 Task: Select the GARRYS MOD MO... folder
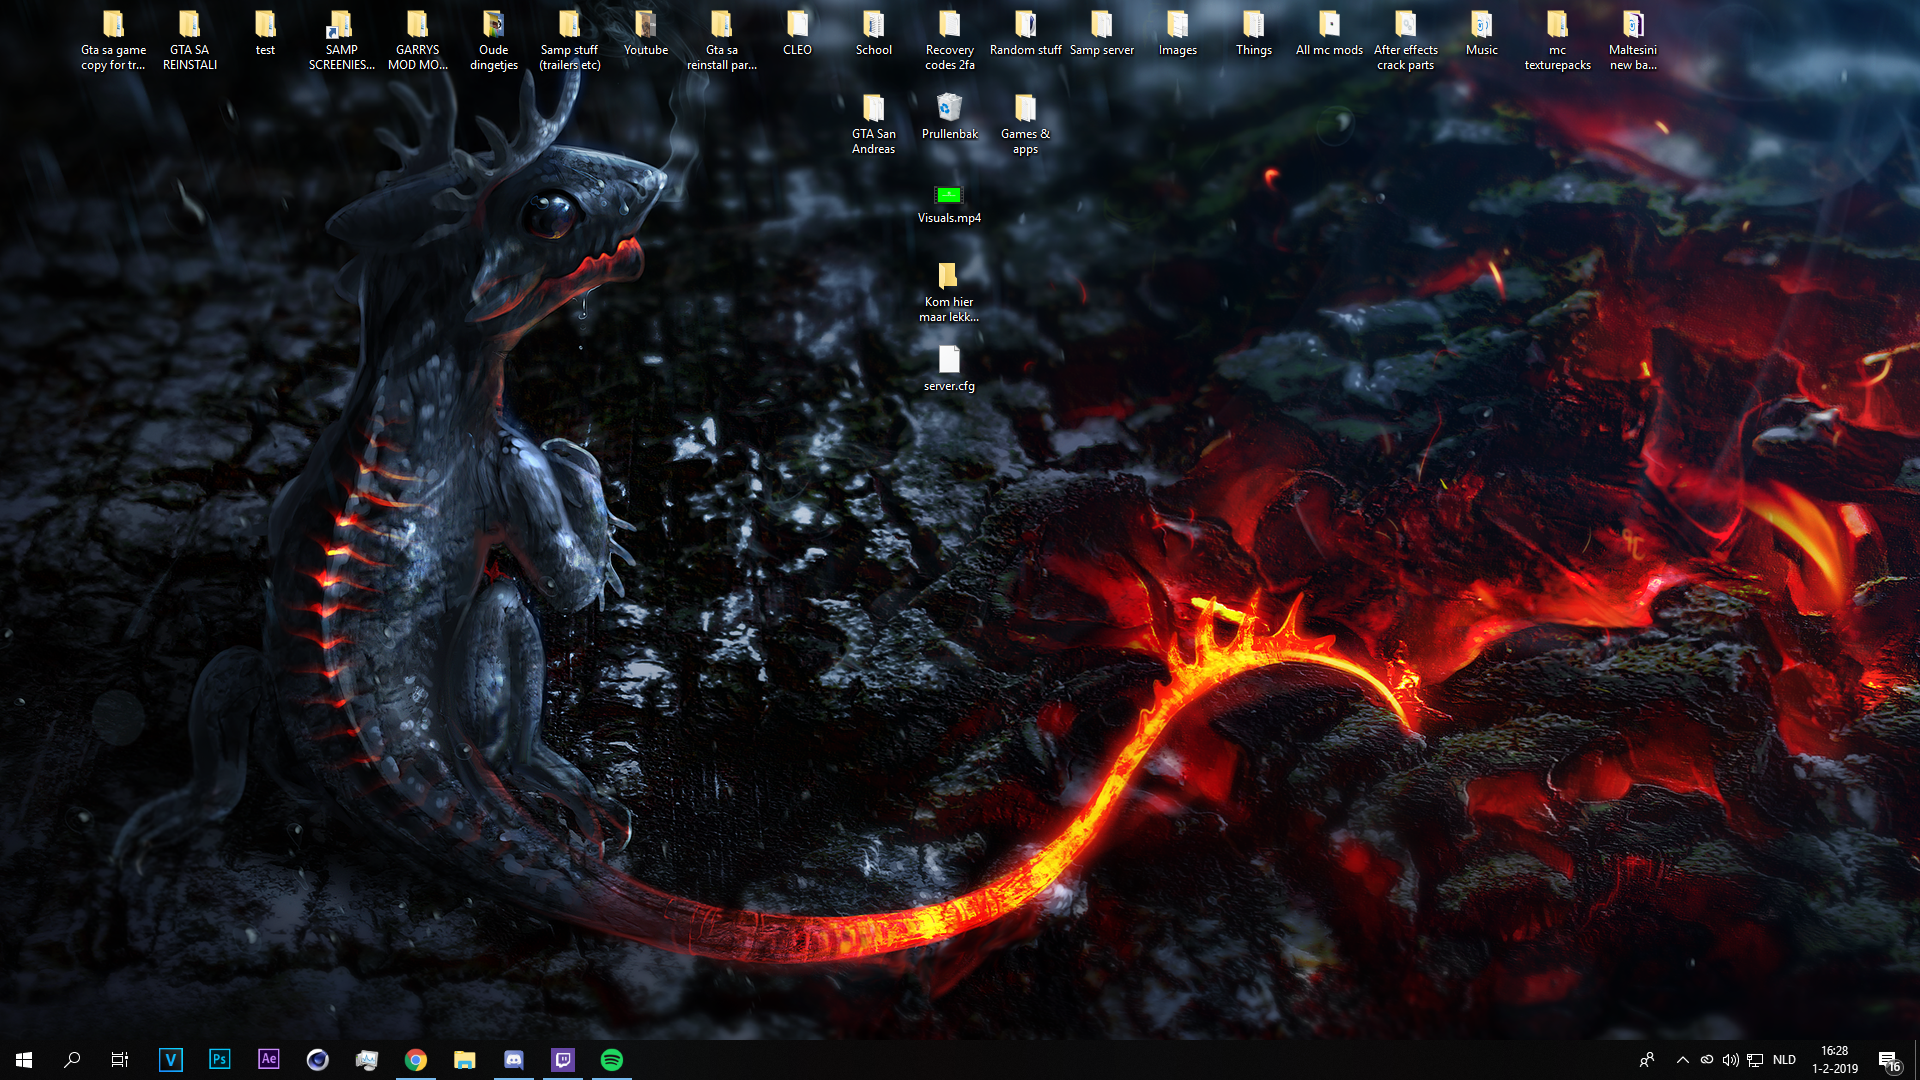tap(418, 40)
